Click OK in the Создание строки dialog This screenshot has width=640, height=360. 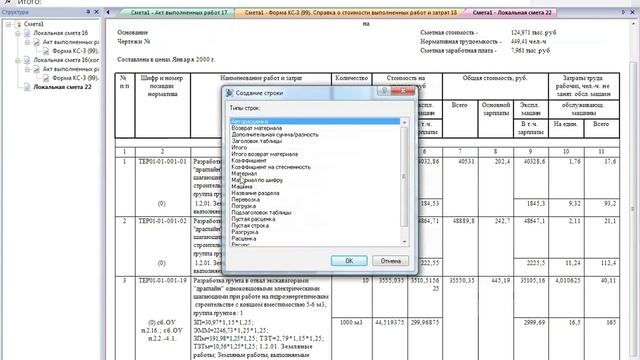pos(349,260)
